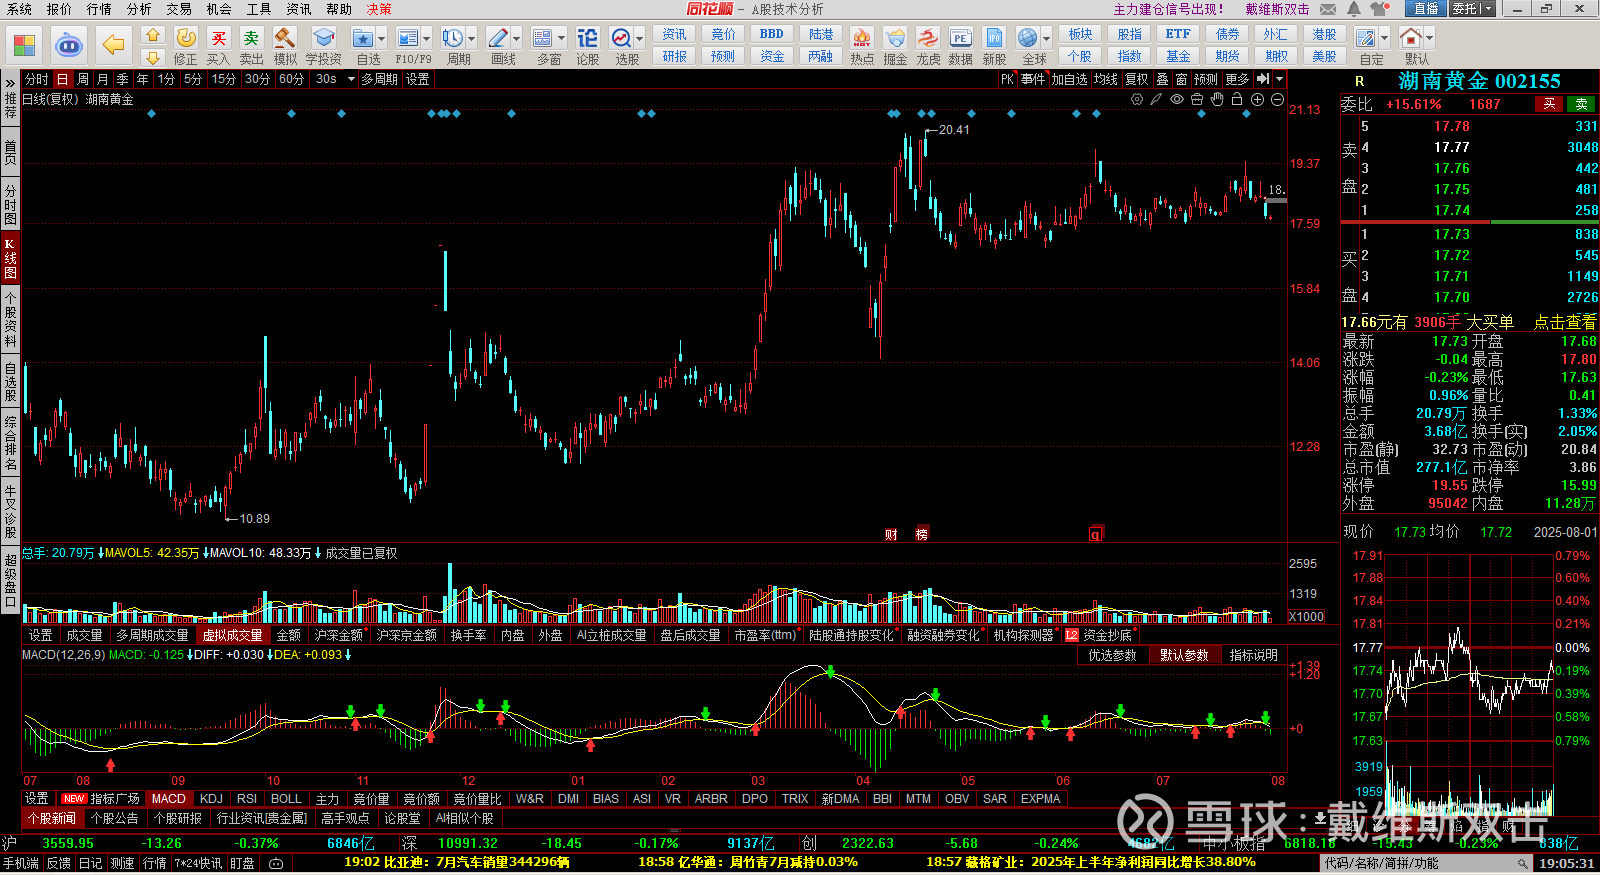Click the 优选参数 button
The image size is (1600, 875).
pyautogui.click(x=1113, y=655)
